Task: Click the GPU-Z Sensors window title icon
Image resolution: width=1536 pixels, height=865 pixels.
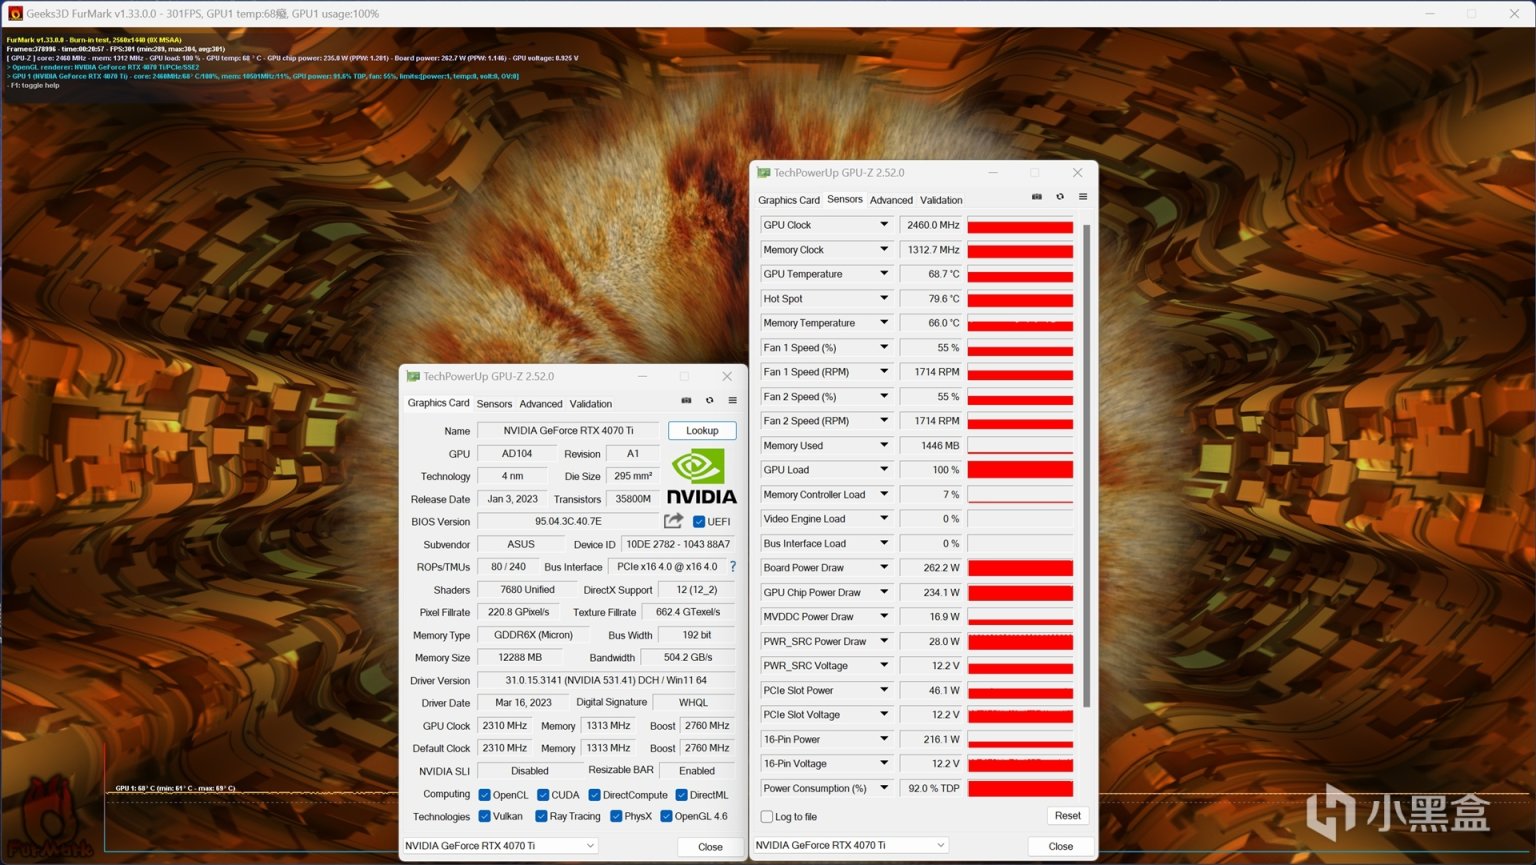Action: click(x=764, y=172)
